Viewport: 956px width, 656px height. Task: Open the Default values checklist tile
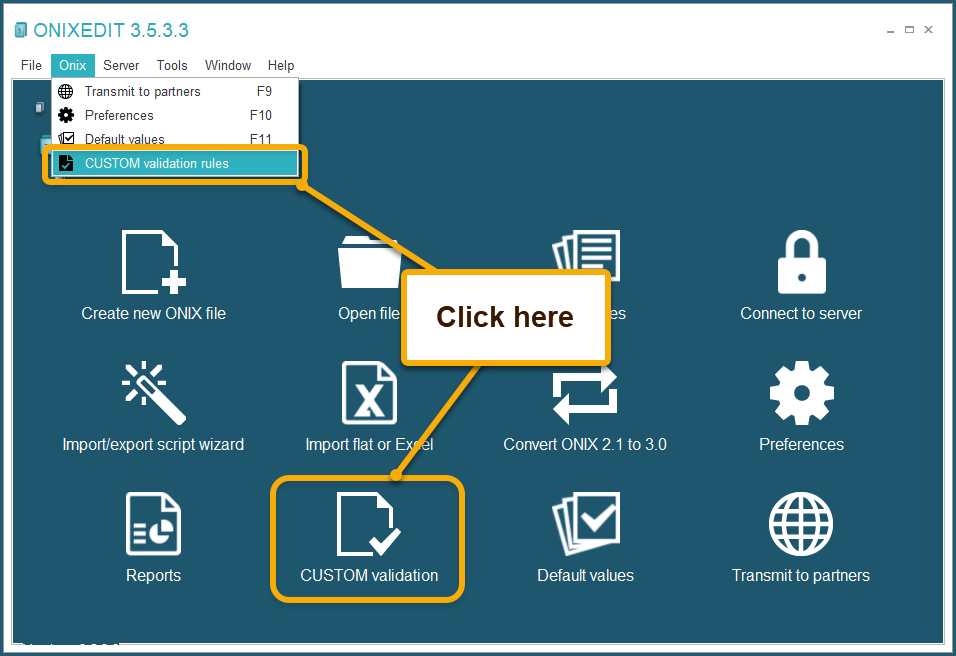[585, 524]
